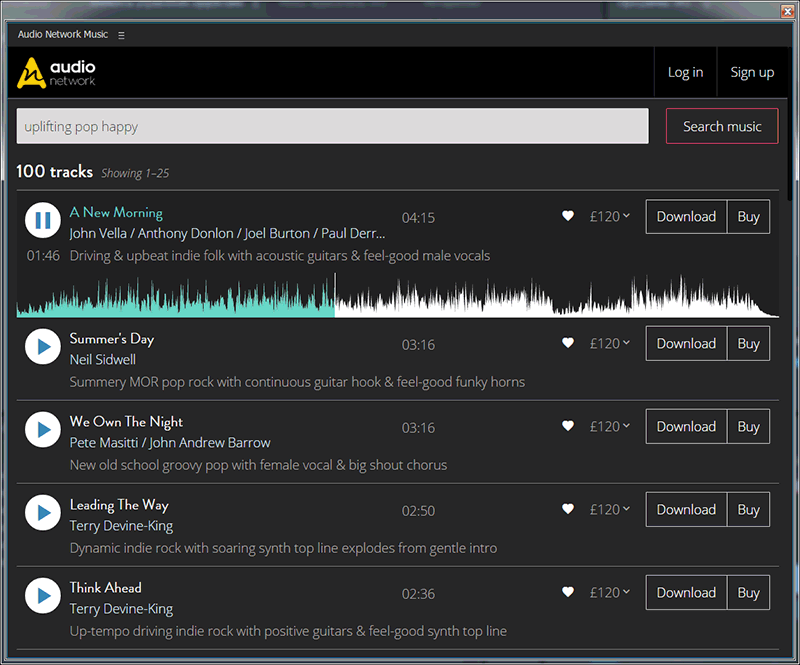Screen dimensions: 800x665
Task: Expand the £120 price dropdown for Leading The Way
Action: (610, 509)
